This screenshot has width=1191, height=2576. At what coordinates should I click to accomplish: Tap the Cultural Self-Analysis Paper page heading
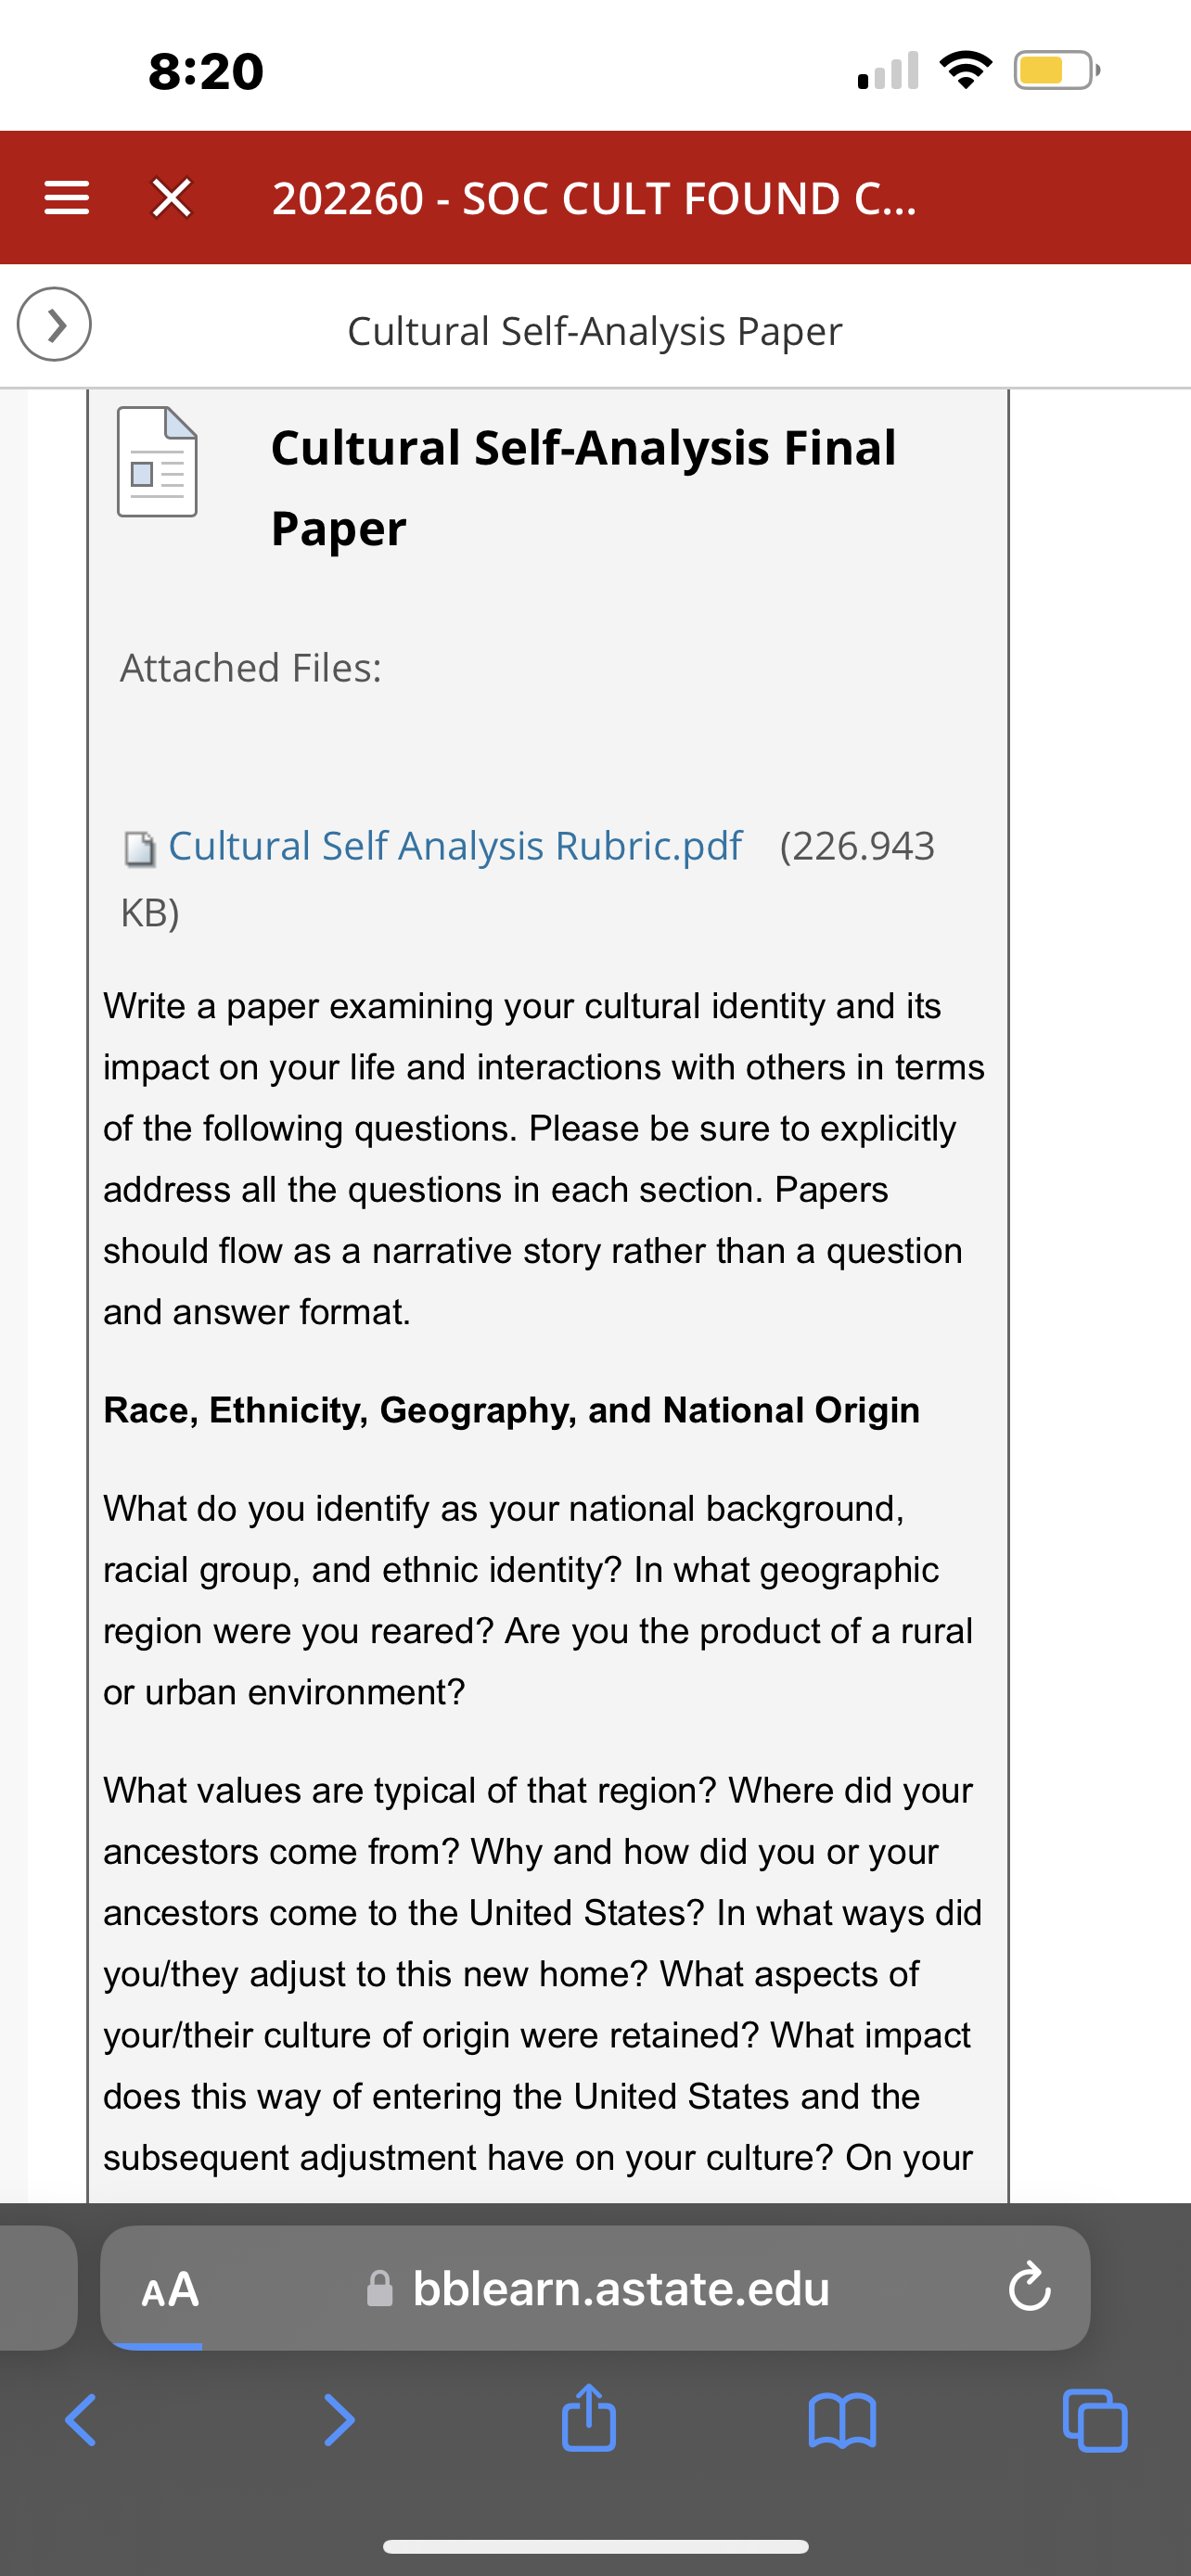(x=595, y=331)
